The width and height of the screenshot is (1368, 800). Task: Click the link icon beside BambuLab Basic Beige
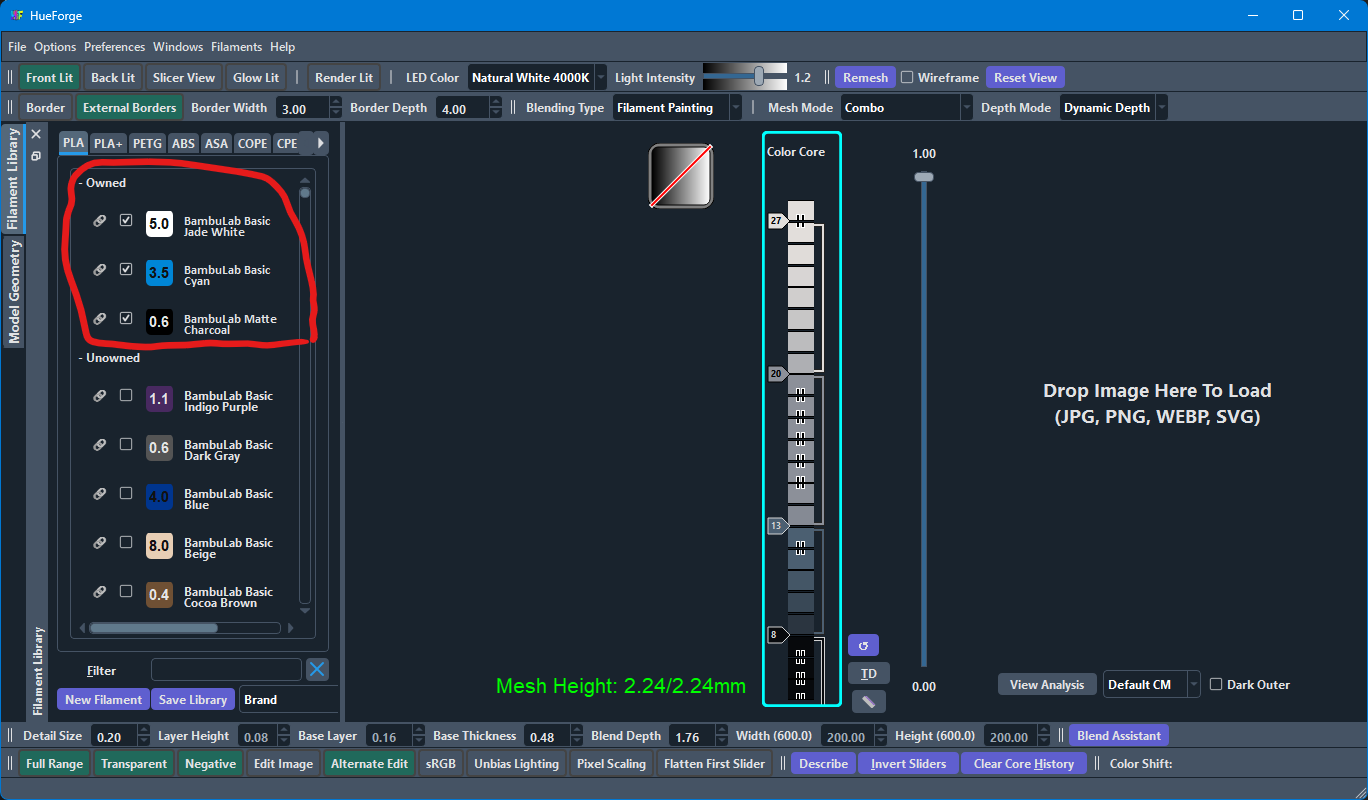point(100,543)
